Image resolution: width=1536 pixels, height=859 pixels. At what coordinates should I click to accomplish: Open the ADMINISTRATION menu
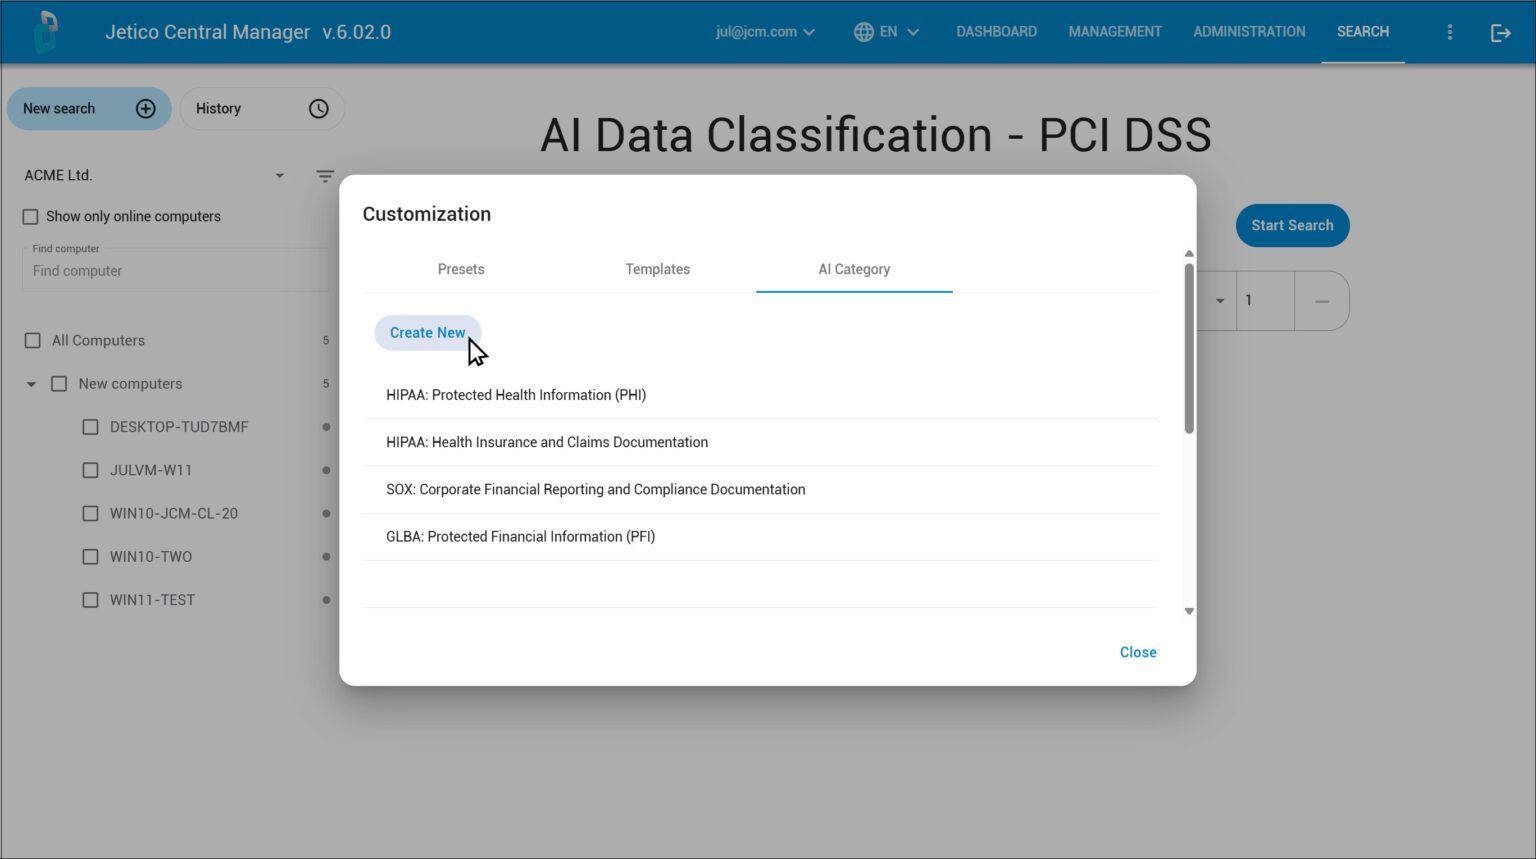point(1249,32)
